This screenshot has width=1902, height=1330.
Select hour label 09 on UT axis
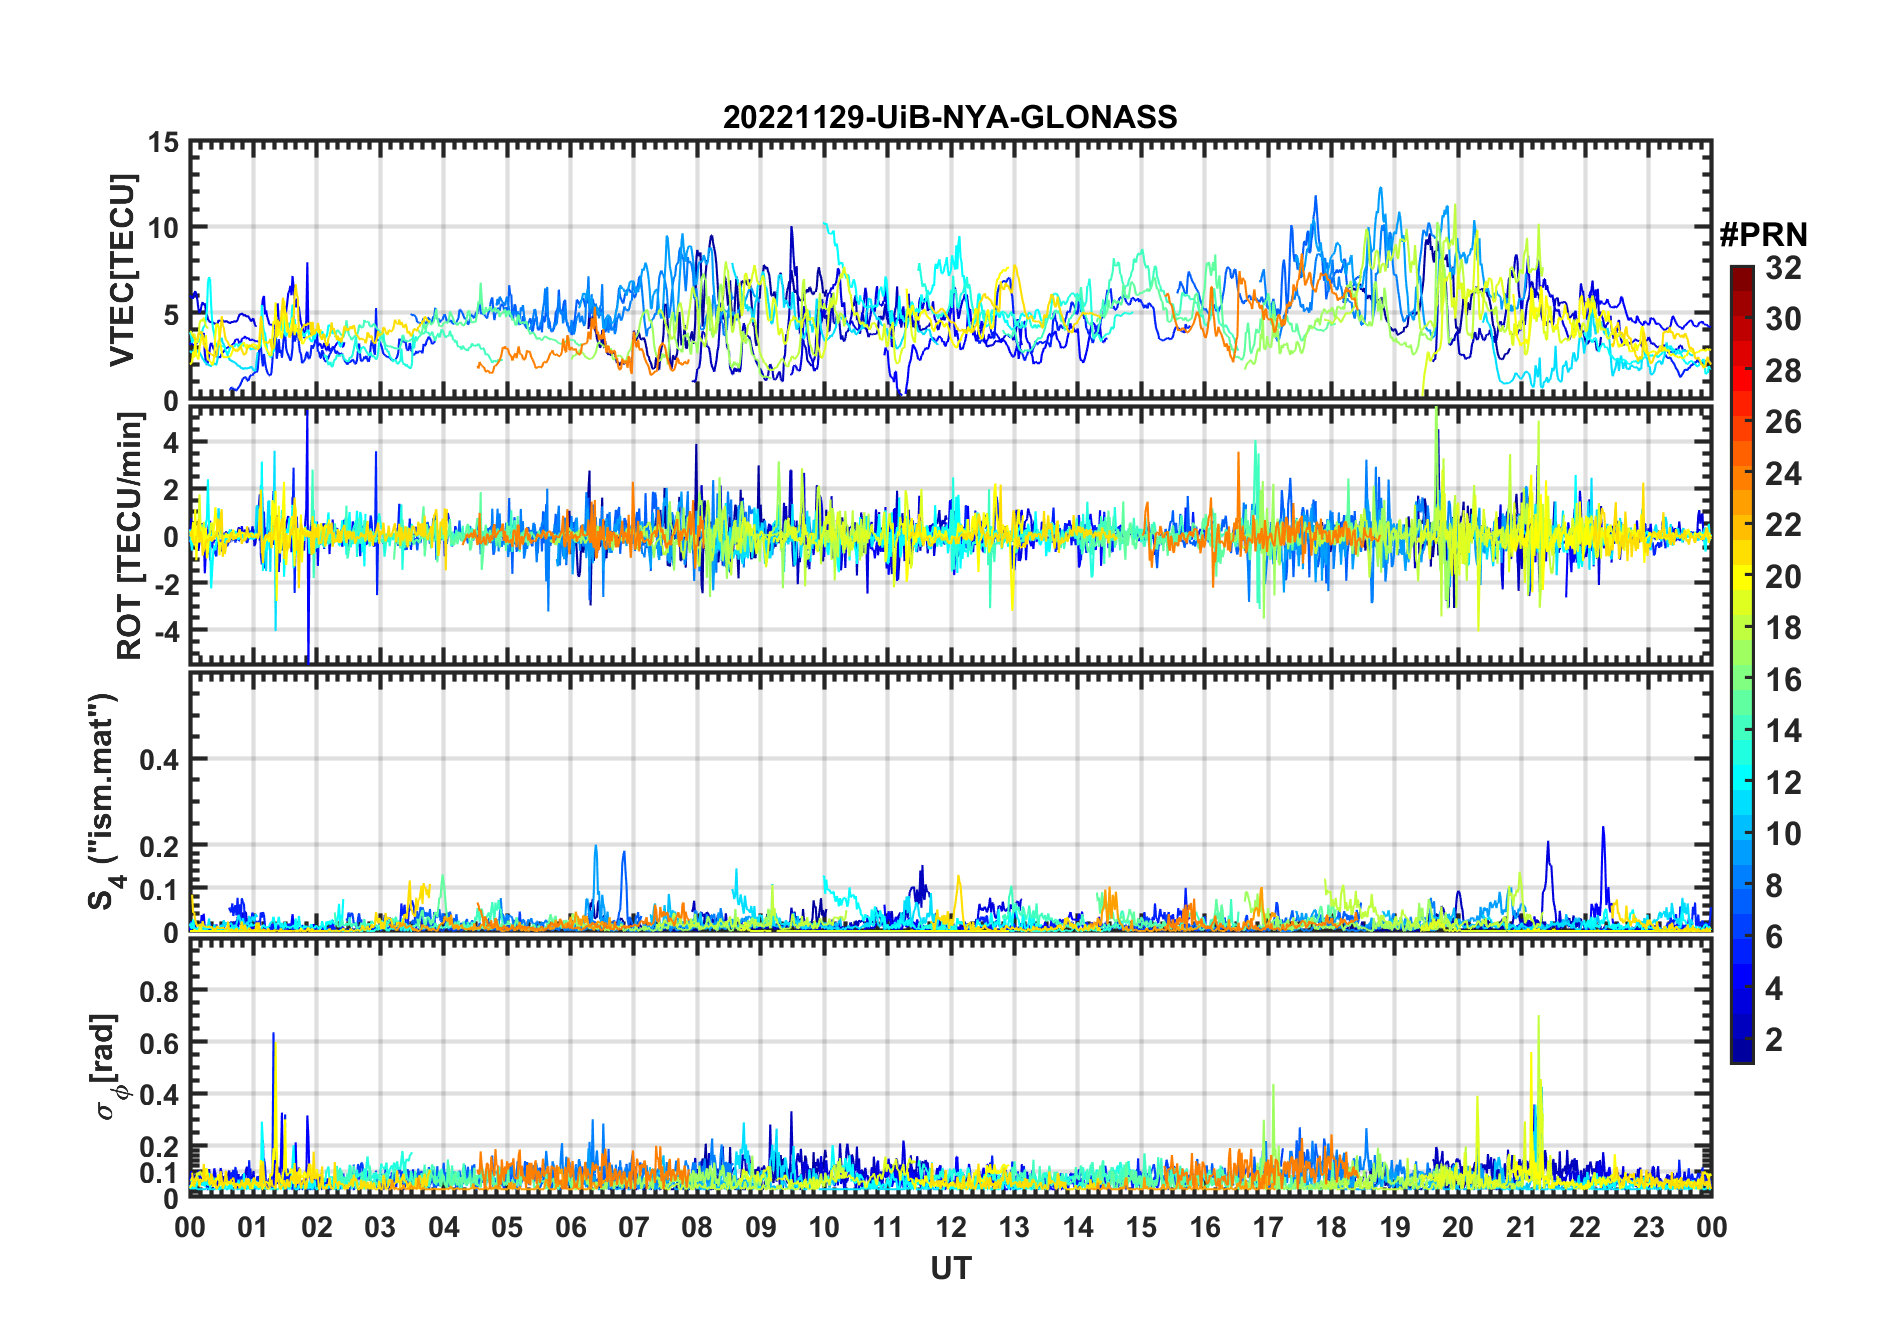point(761,1227)
